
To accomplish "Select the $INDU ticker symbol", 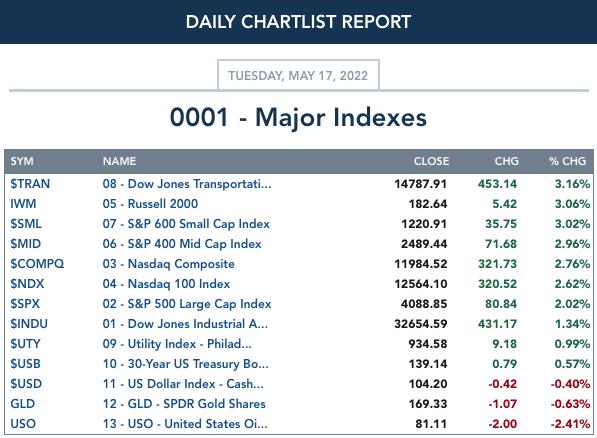I will click(29, 324).
